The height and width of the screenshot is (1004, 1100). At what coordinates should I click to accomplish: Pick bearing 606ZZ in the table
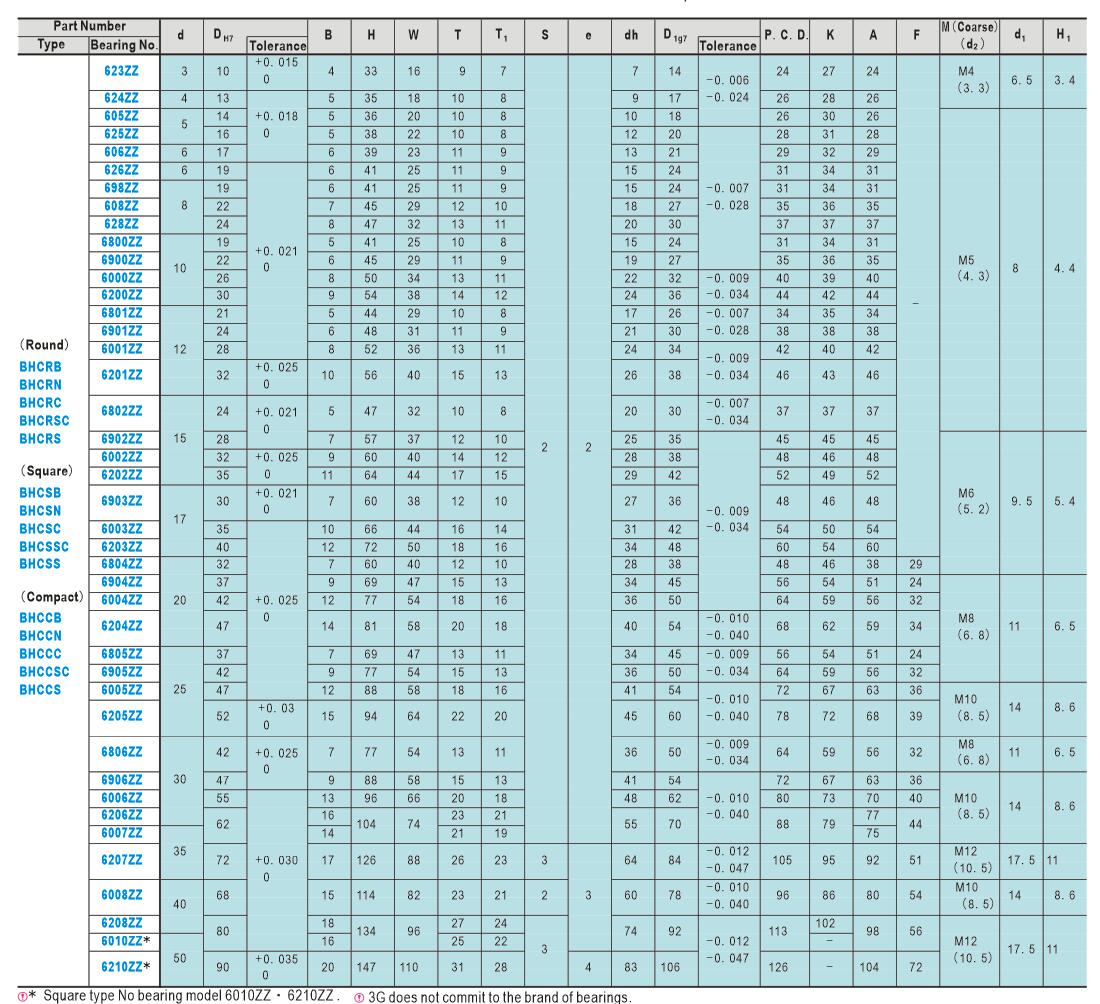click(121, 152)
